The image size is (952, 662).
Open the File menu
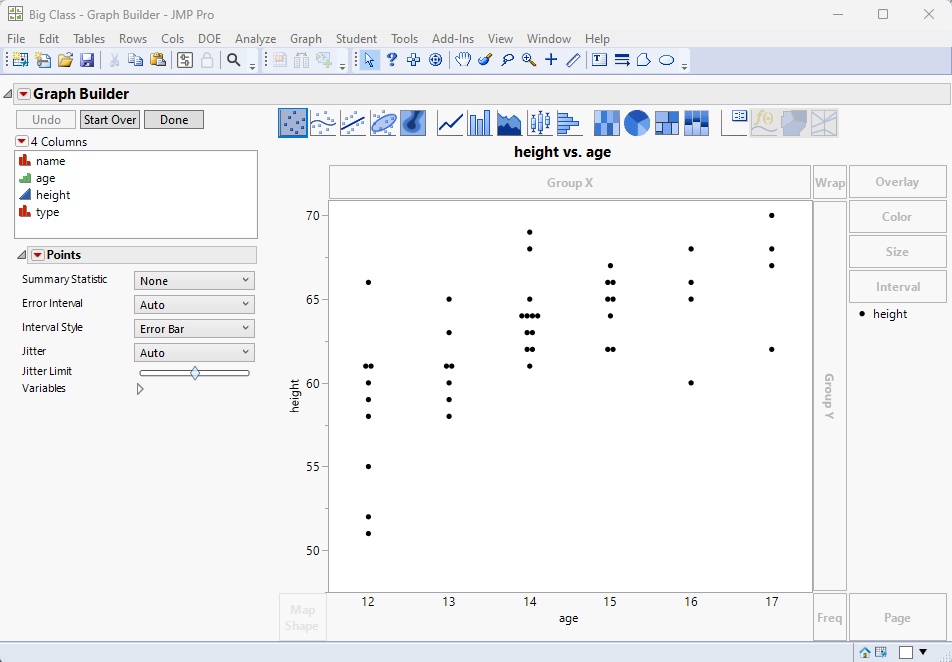click(16, 39)
